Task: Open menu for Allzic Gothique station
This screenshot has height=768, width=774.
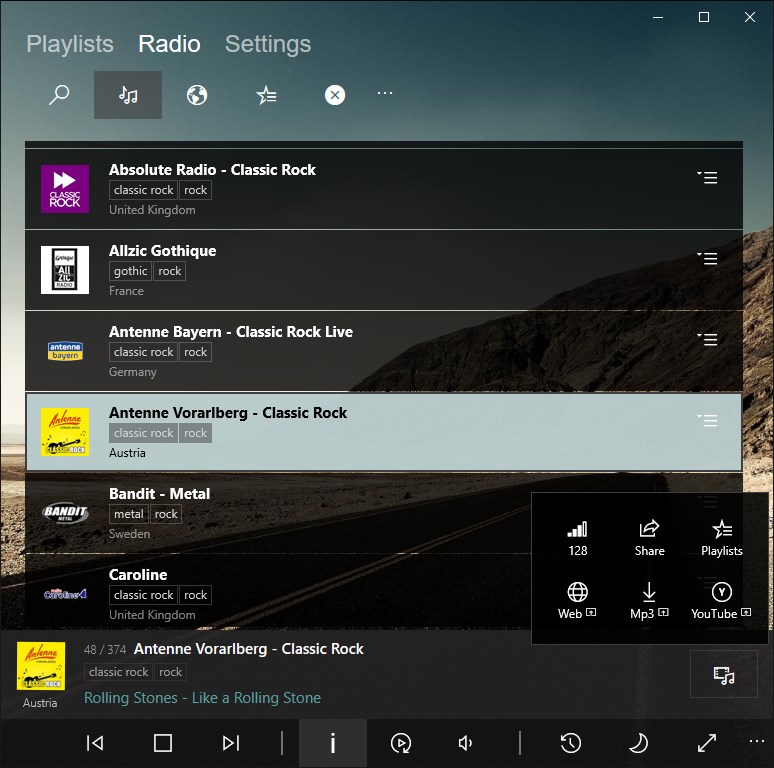Action: [707, 258]
